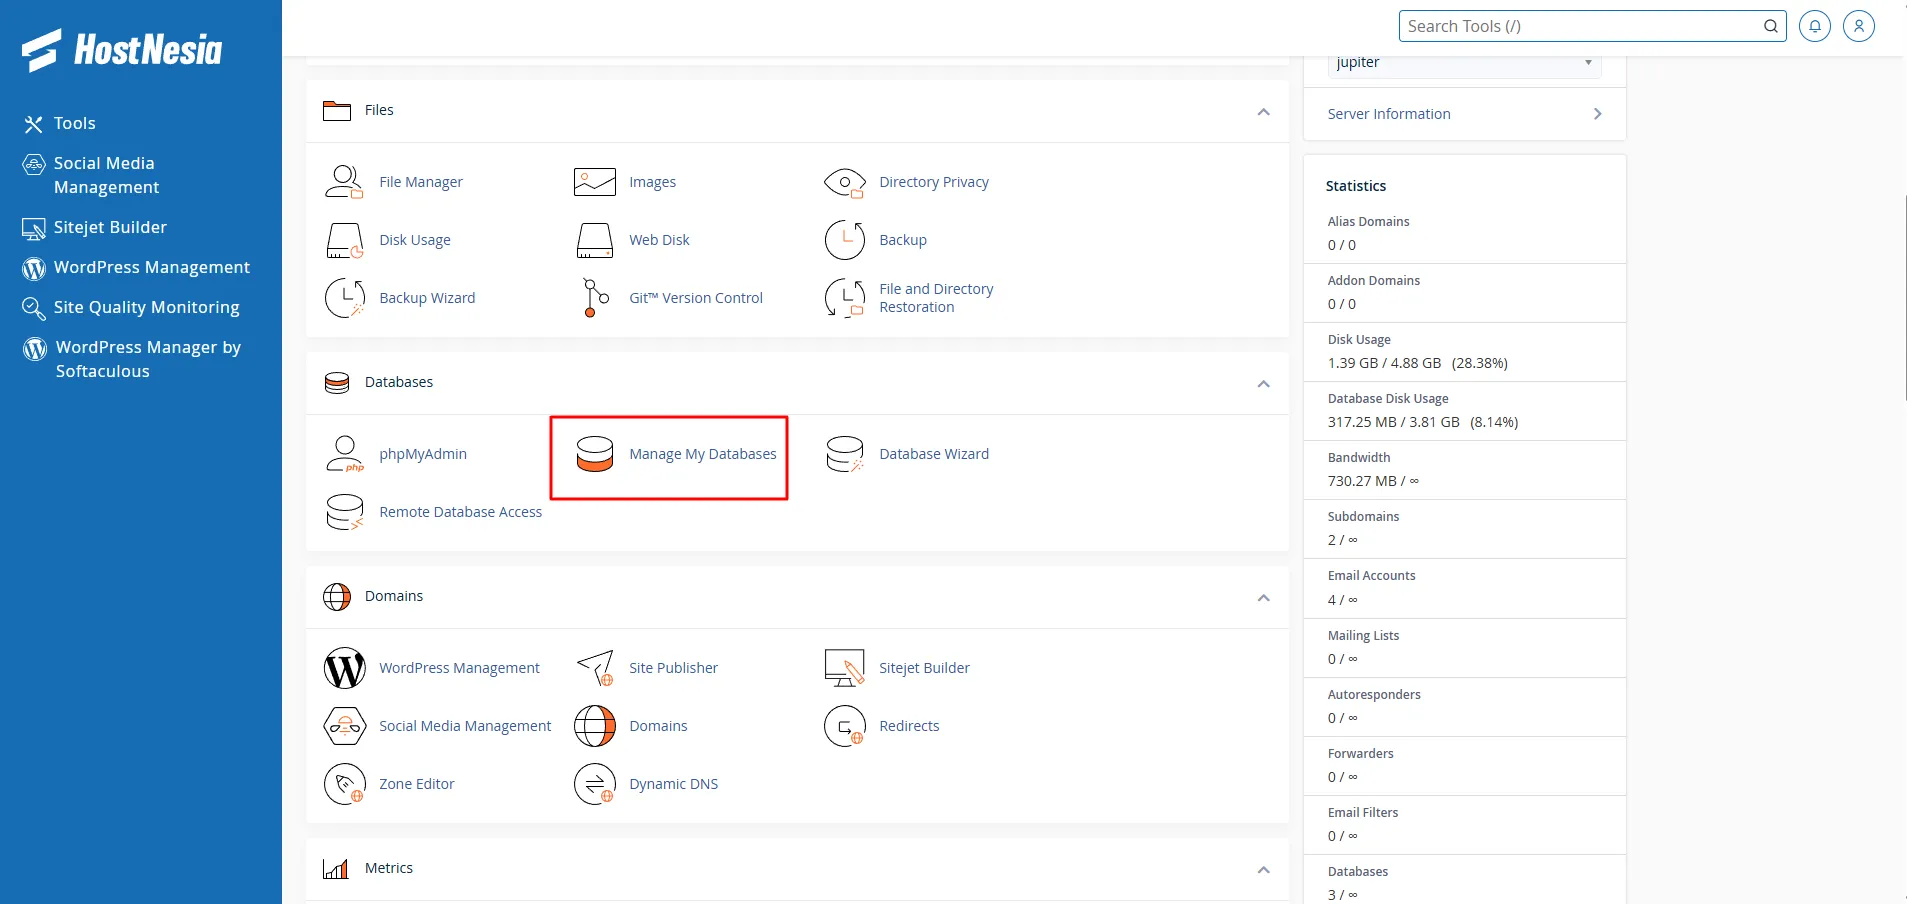Click the Dynamic DNS link text
The width and height of the screenshot is (1907, 904).
tap(674, 784)
